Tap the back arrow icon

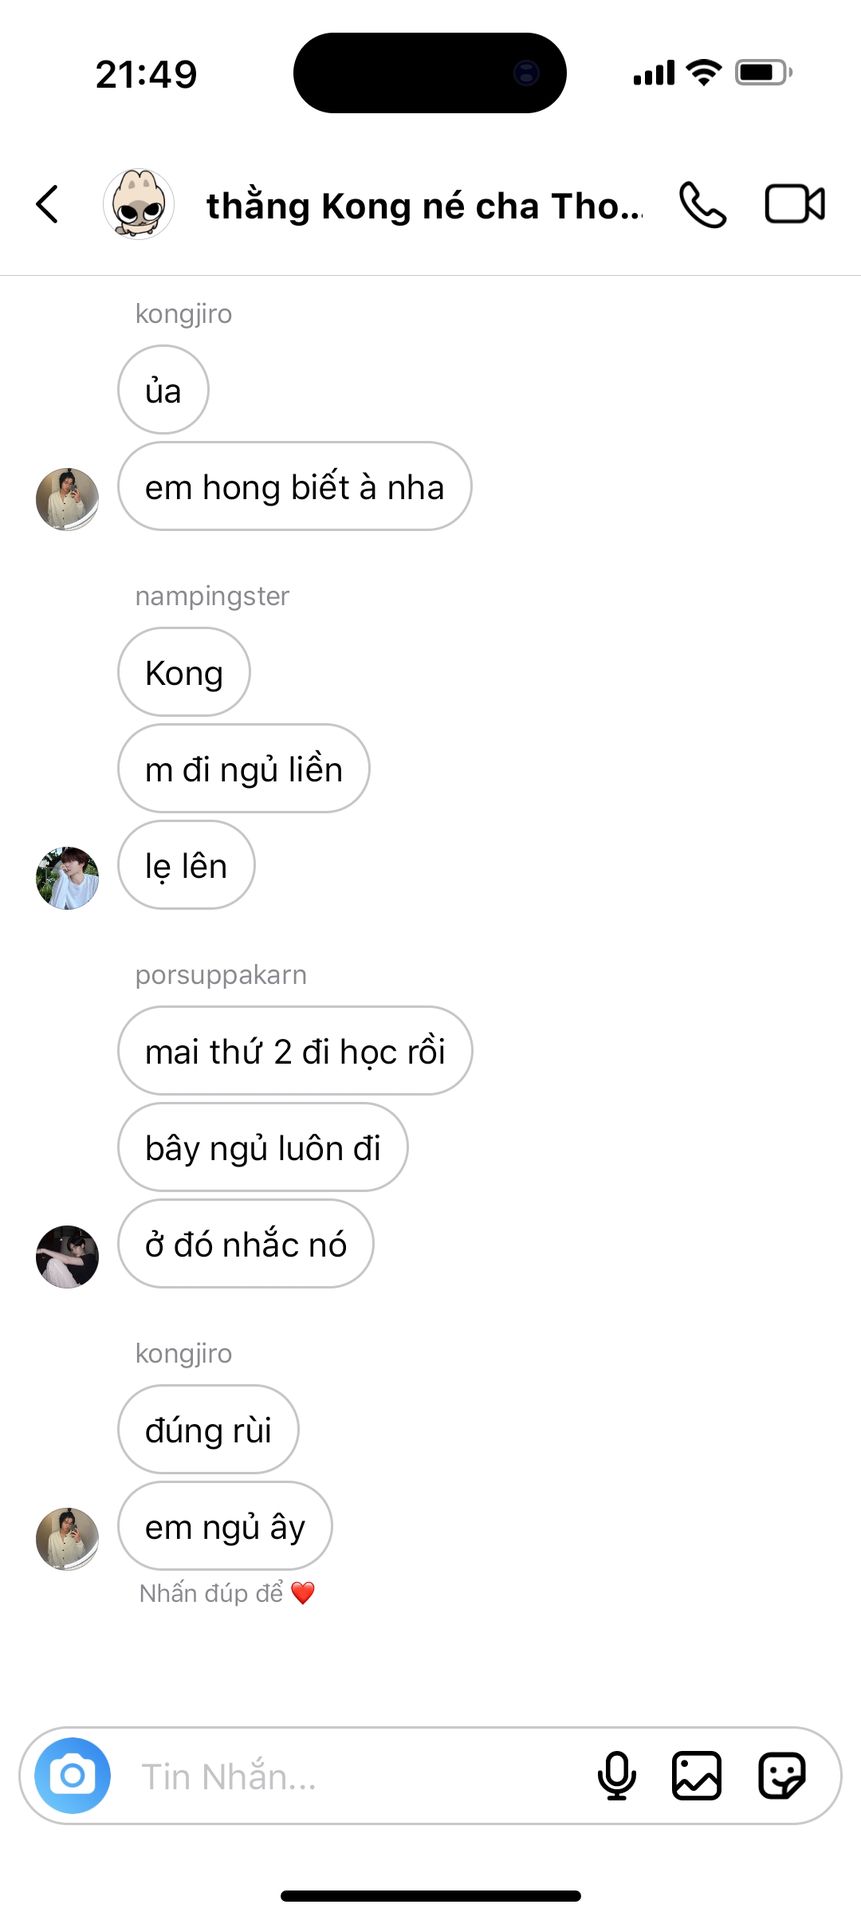pyautogui.click(x=47, y=204)
